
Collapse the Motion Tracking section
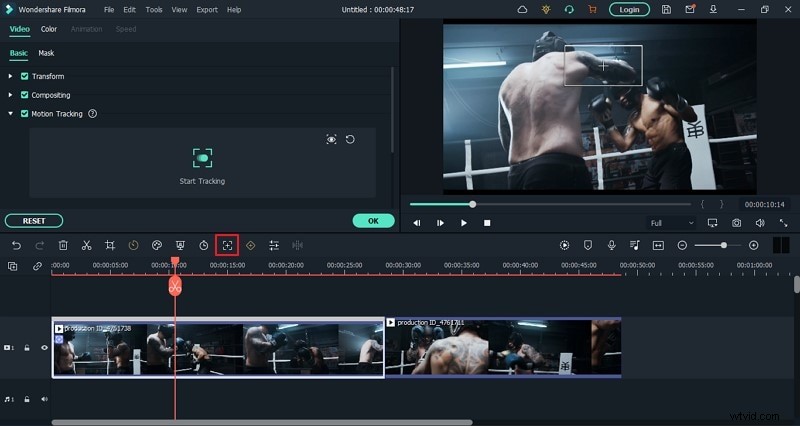tap(10, 114)
